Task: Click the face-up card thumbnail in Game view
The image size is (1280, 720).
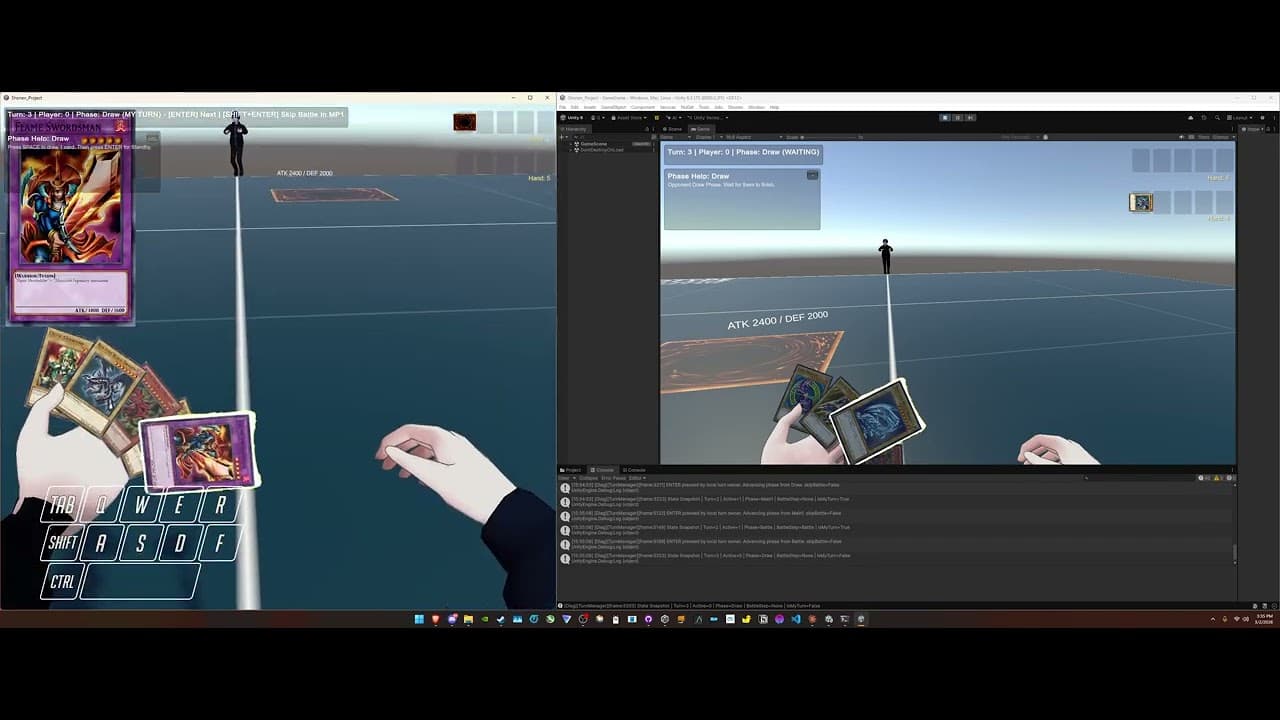Action: (1141, 202)
